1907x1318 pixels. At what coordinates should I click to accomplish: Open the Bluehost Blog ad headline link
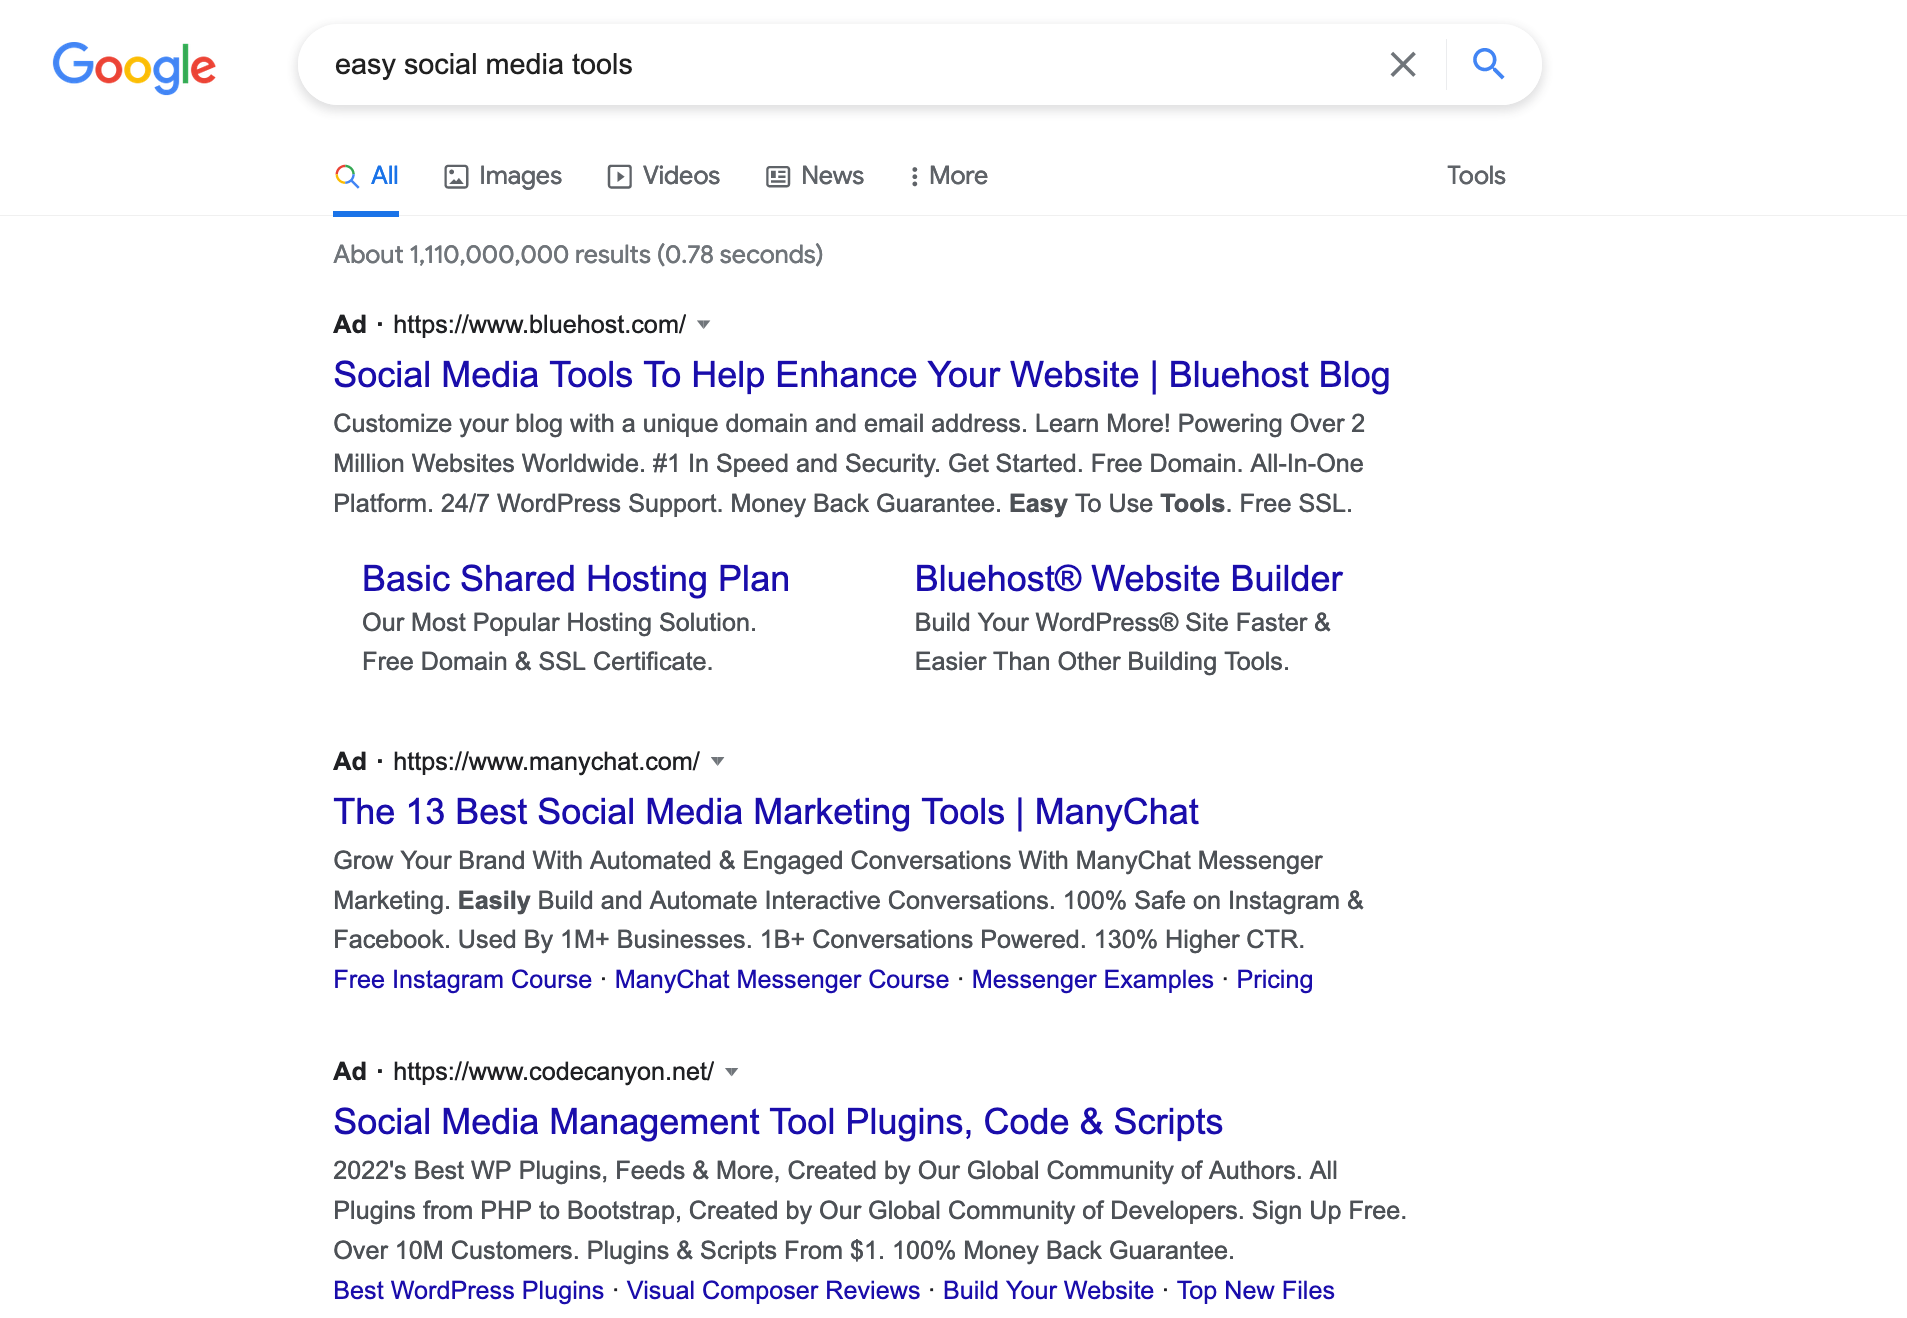(861, 375)
